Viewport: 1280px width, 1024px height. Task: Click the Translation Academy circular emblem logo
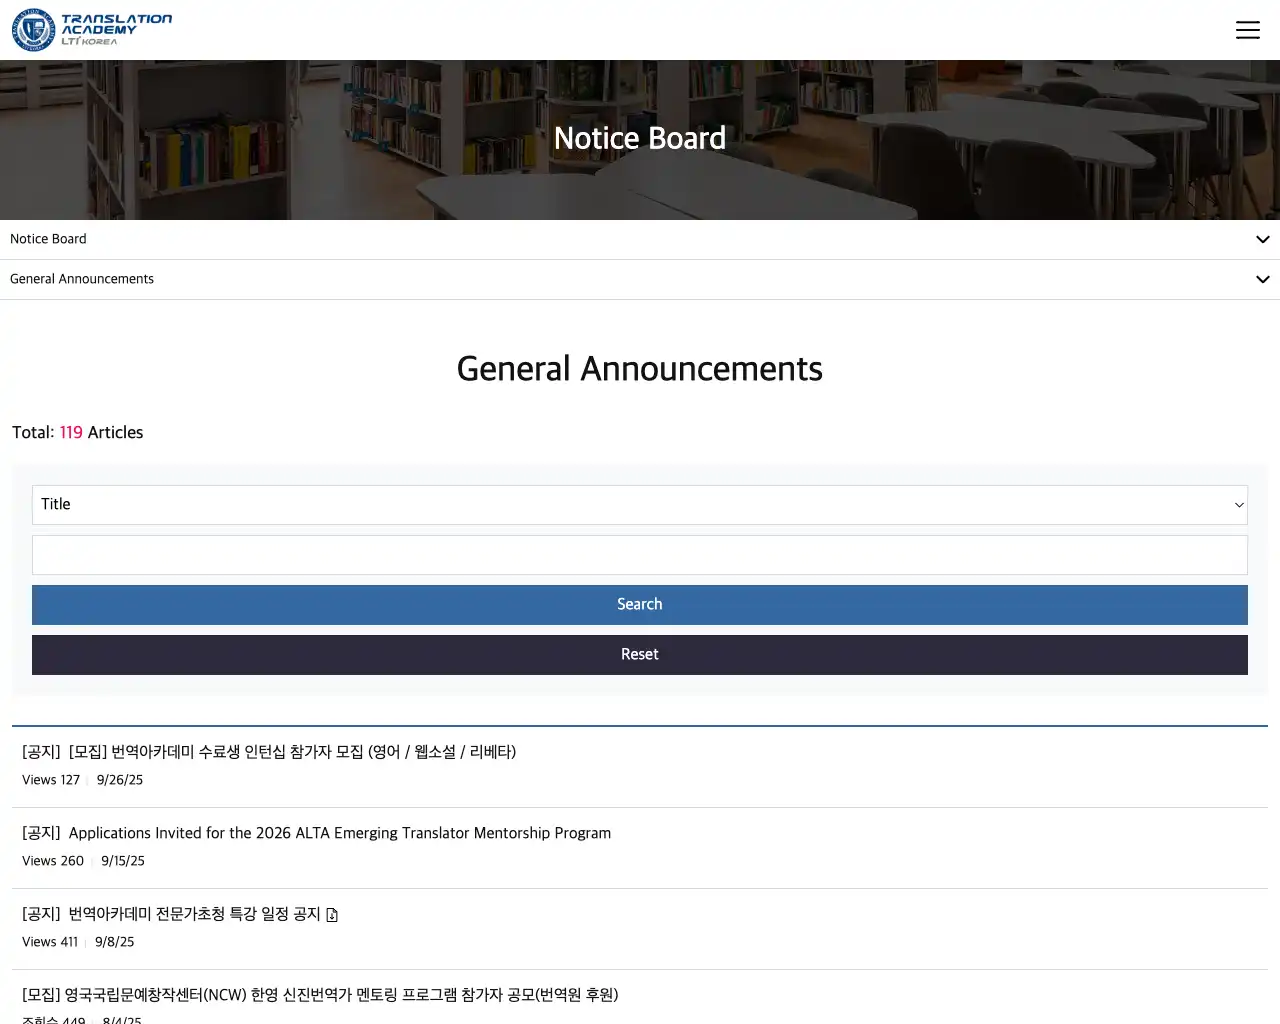tap(33, 30)
